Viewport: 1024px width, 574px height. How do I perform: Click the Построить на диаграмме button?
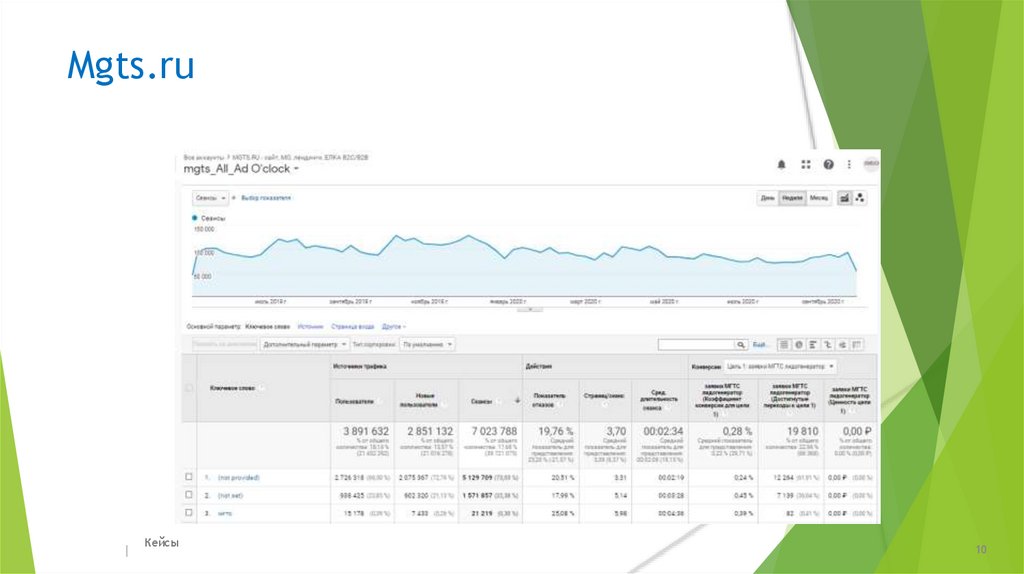click(x=224, y=344)
